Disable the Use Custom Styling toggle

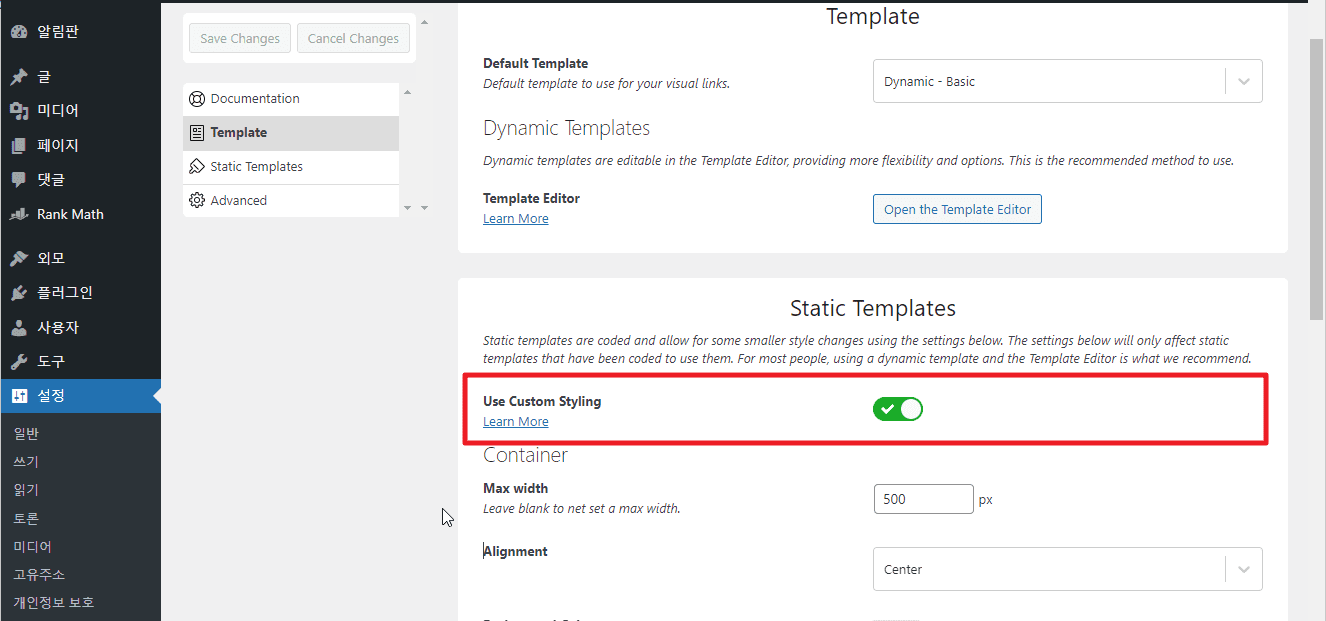click(897, 409)
